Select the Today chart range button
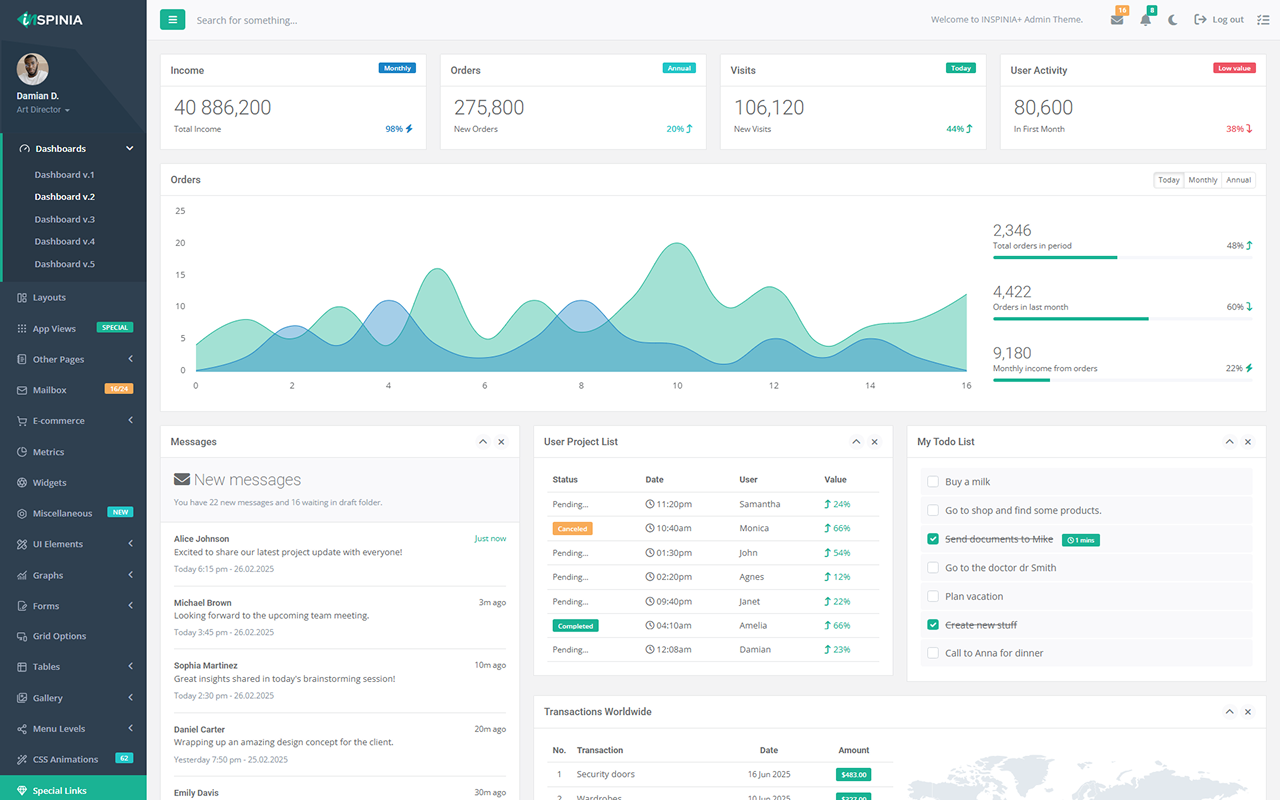Viewport: 1280px width, 800px height. (x=1169, y=180)
